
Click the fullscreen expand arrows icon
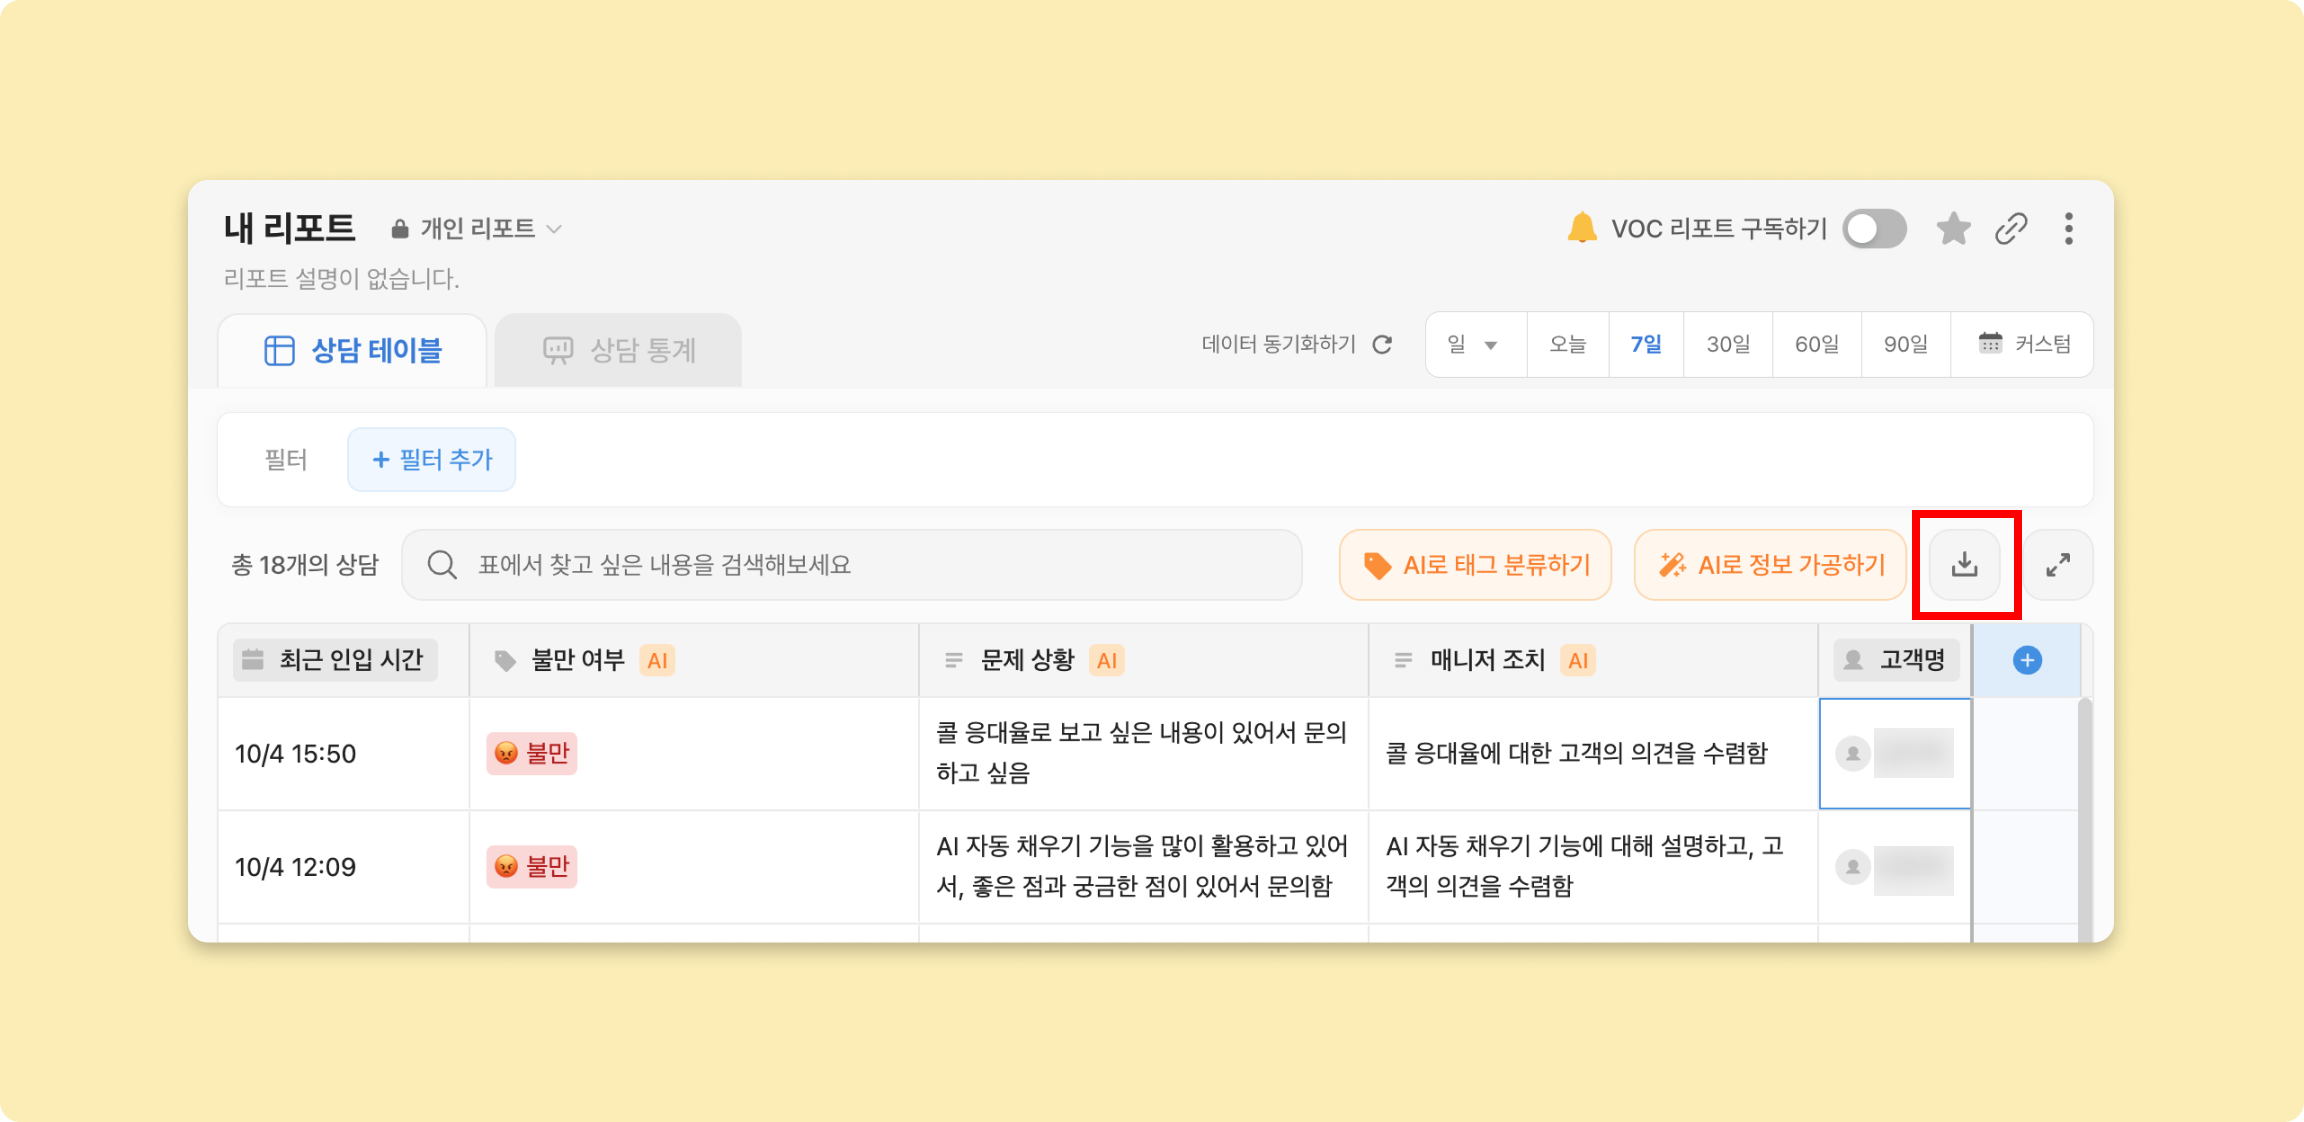pyautogui.click(x=2057, y=565)
